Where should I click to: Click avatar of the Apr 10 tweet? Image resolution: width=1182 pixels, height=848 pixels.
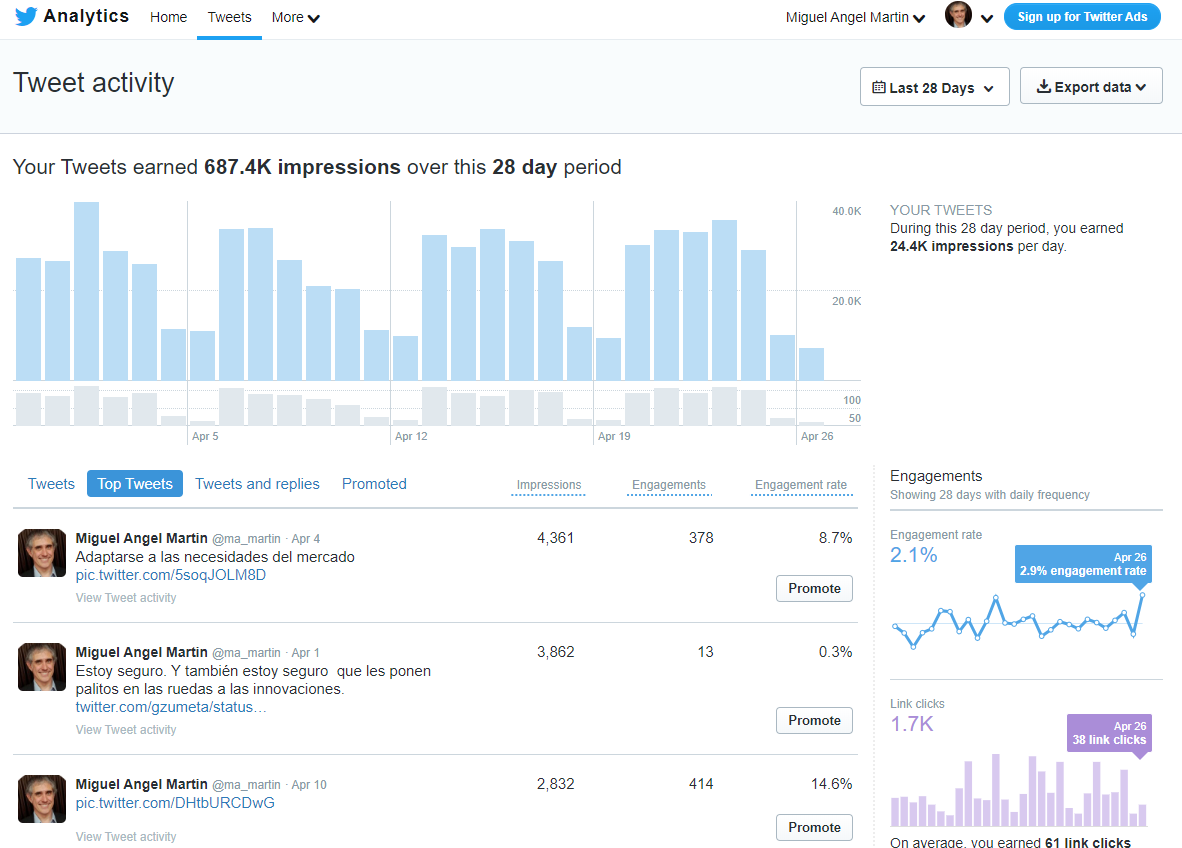41,799
